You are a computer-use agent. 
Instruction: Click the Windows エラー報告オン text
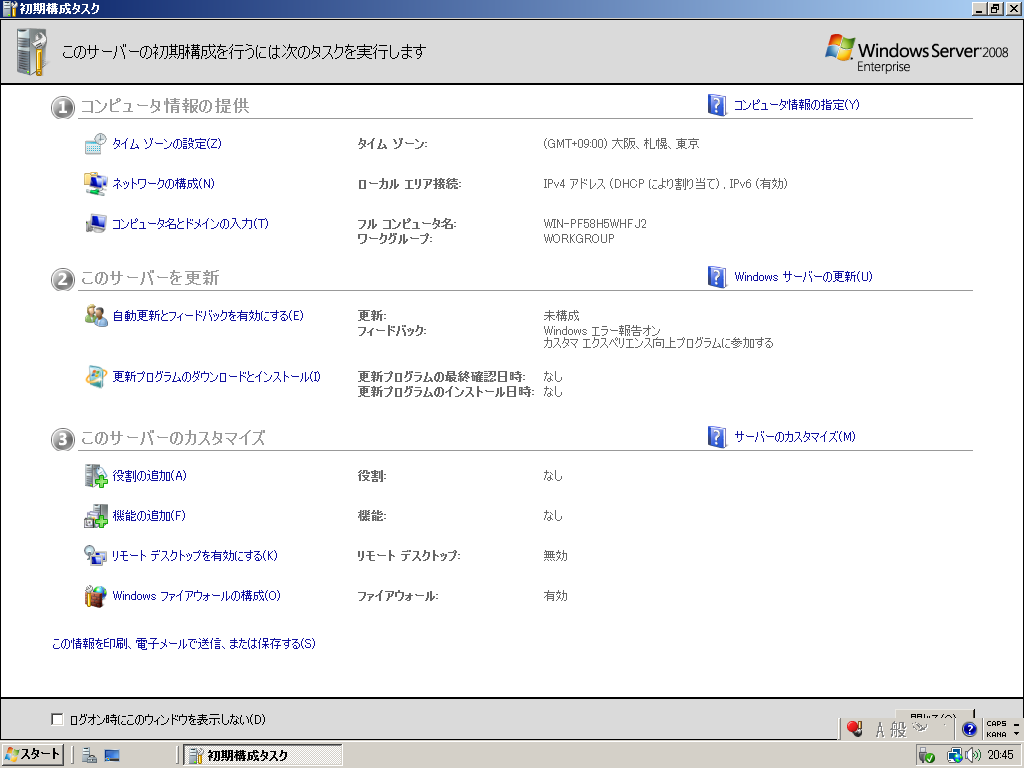click(x=601, y=330)
